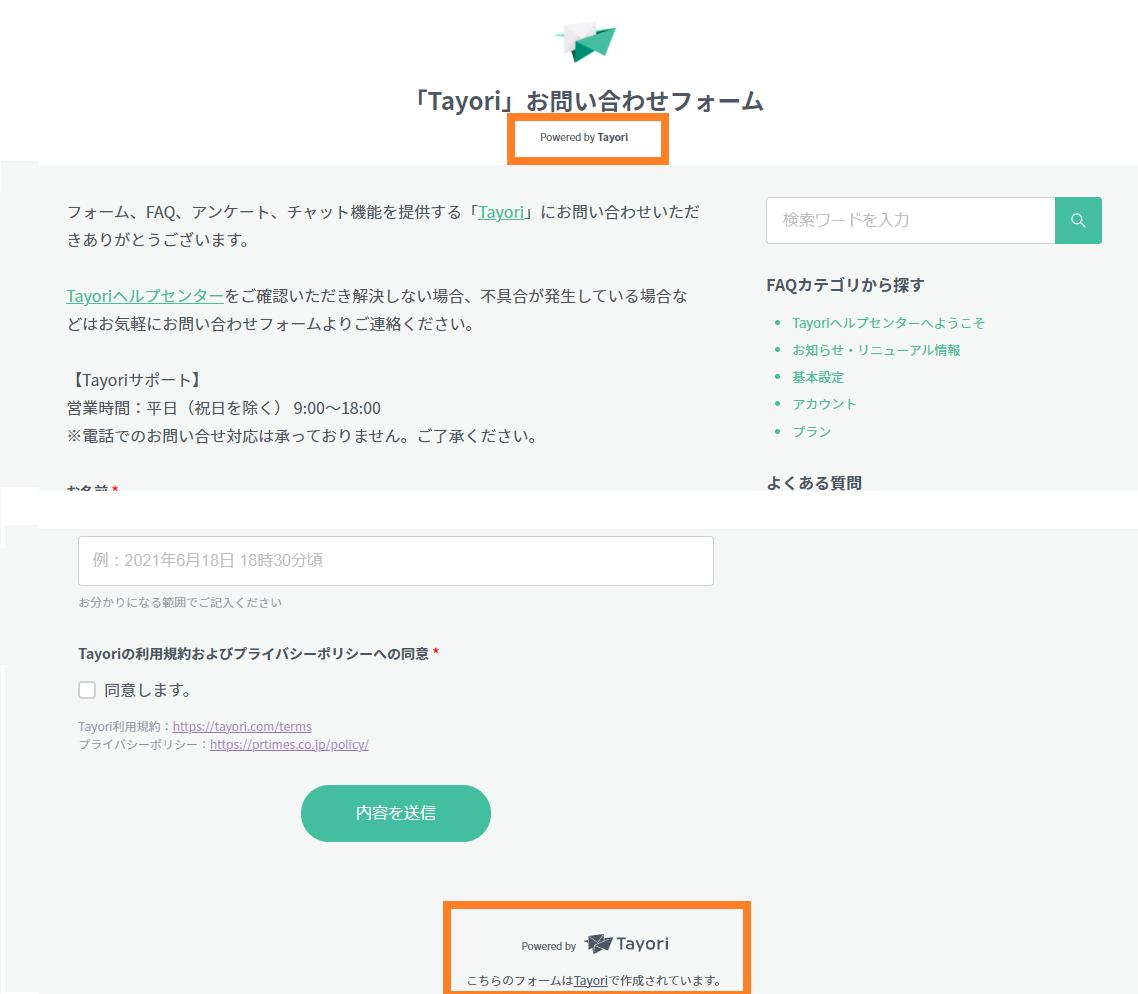
Task: Open the Tayori link in the intro paragraph
Action: 501,212
